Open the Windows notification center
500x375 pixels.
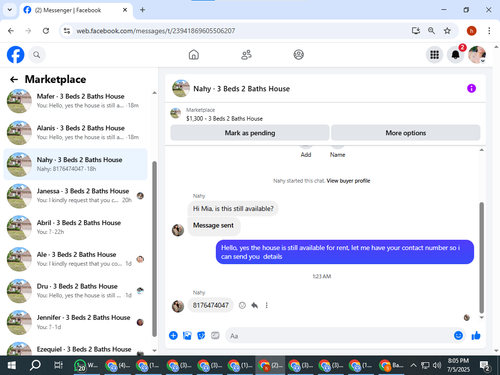click(484, 366)
